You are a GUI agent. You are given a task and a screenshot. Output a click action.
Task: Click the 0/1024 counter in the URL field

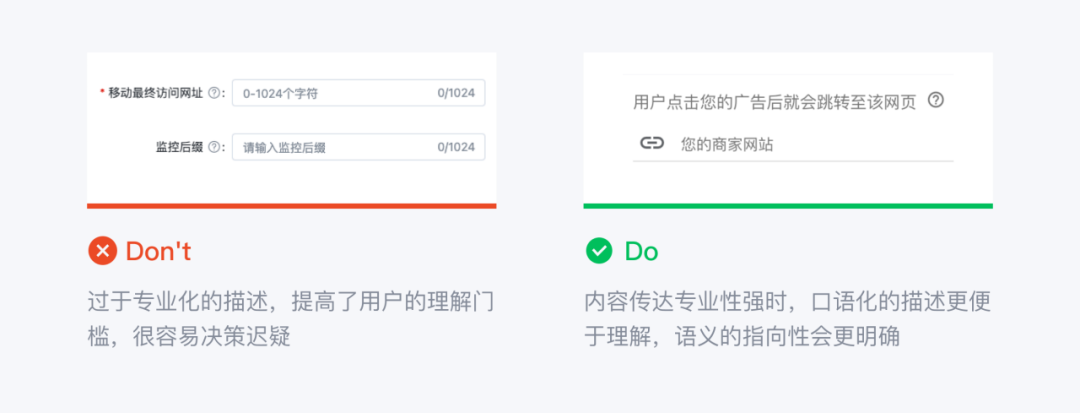point(456,93)
